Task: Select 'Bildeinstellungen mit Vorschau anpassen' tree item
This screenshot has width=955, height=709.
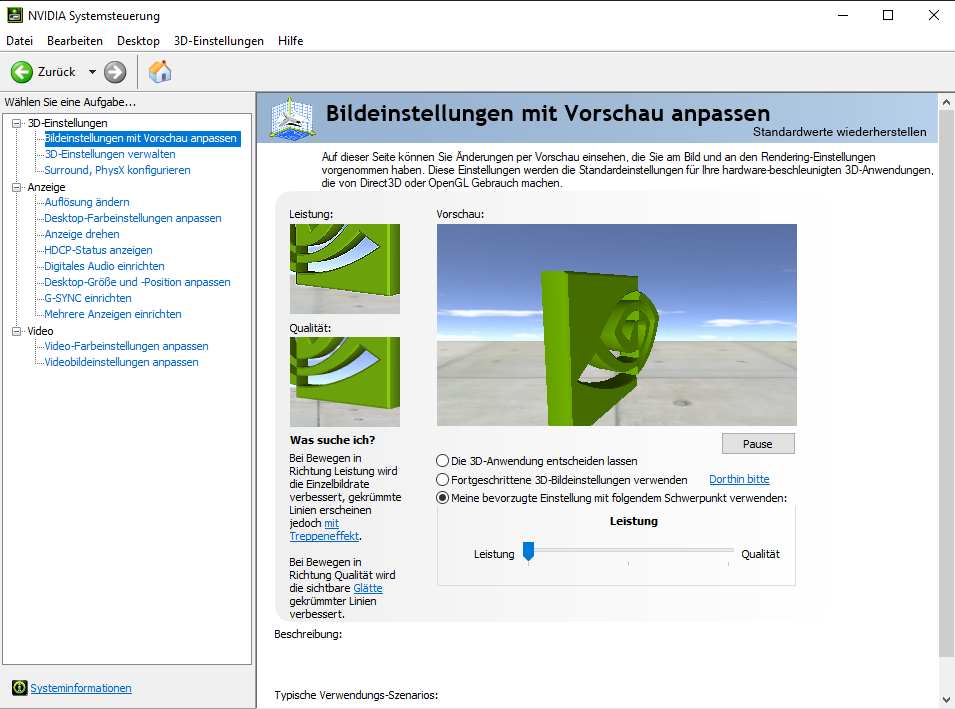Action: (x=141, y=138)
